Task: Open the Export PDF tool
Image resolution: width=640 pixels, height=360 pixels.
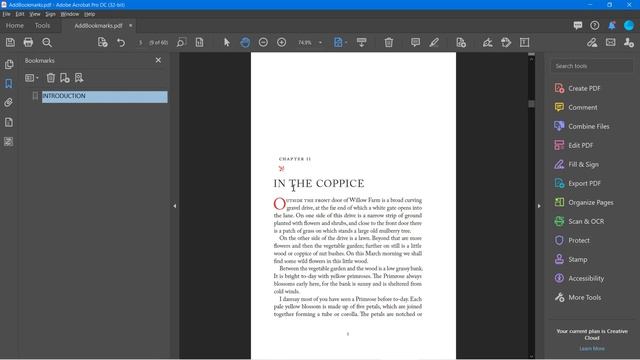Action: pyautogui.click(x=584, y=183)
